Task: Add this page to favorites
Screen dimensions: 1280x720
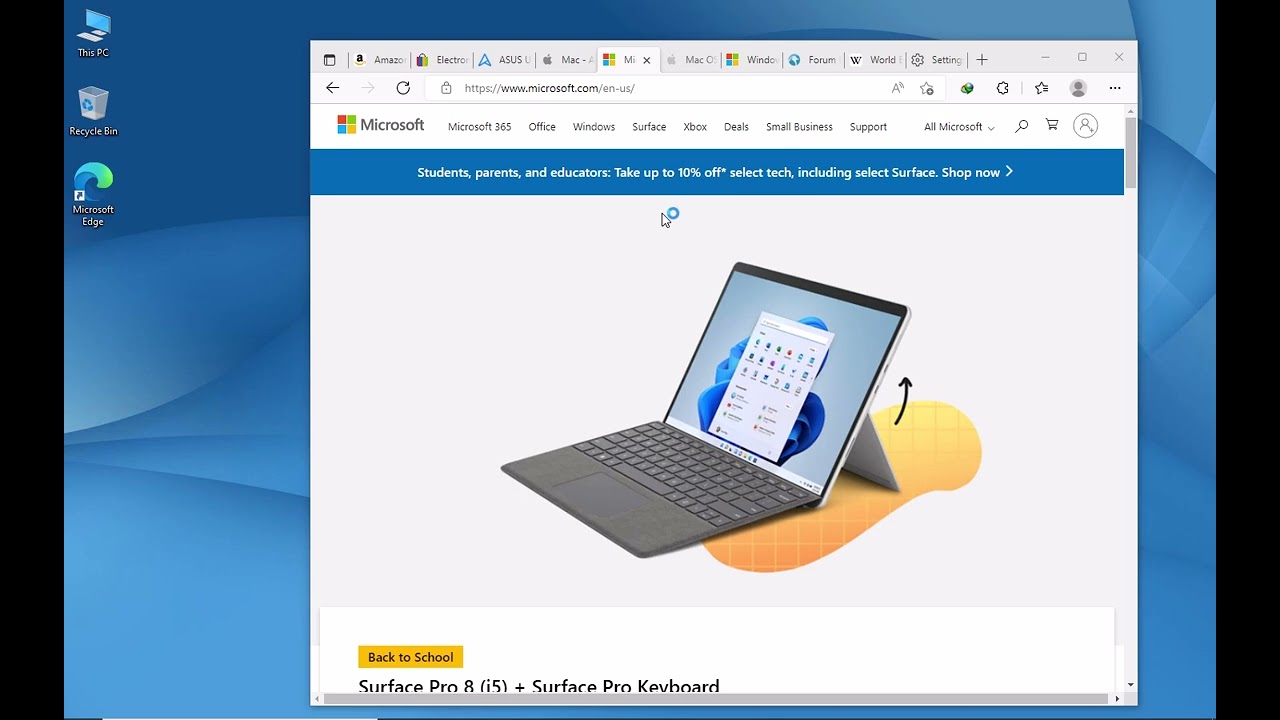Action: (x=927, y=88)
